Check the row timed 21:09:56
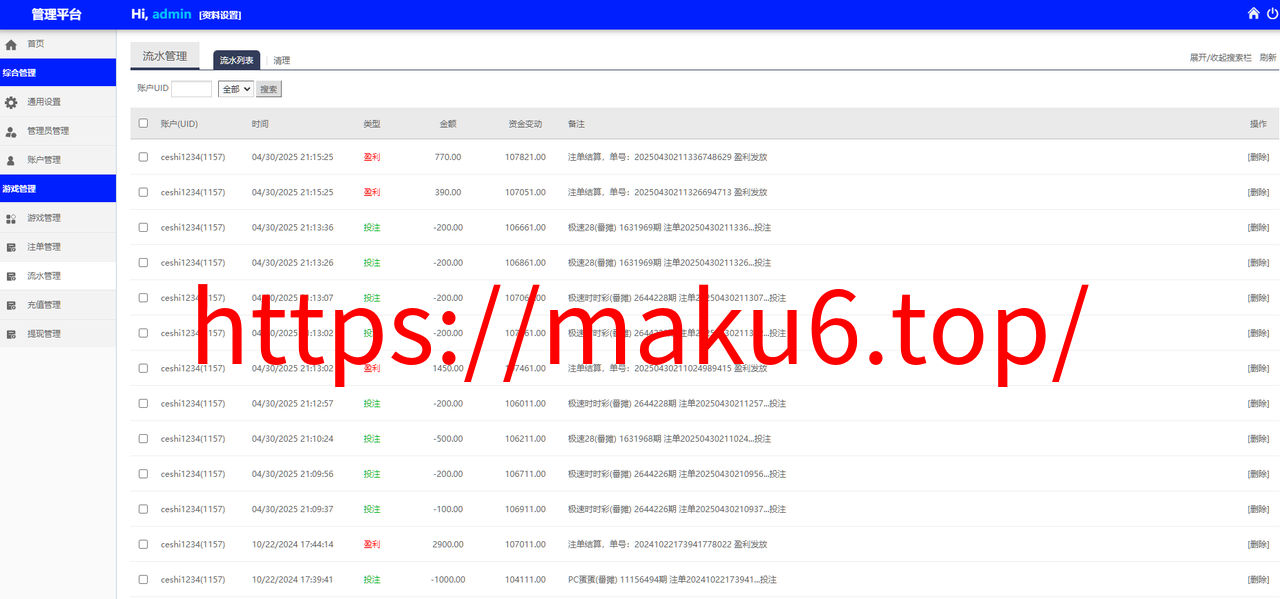 tap(143, 474)
